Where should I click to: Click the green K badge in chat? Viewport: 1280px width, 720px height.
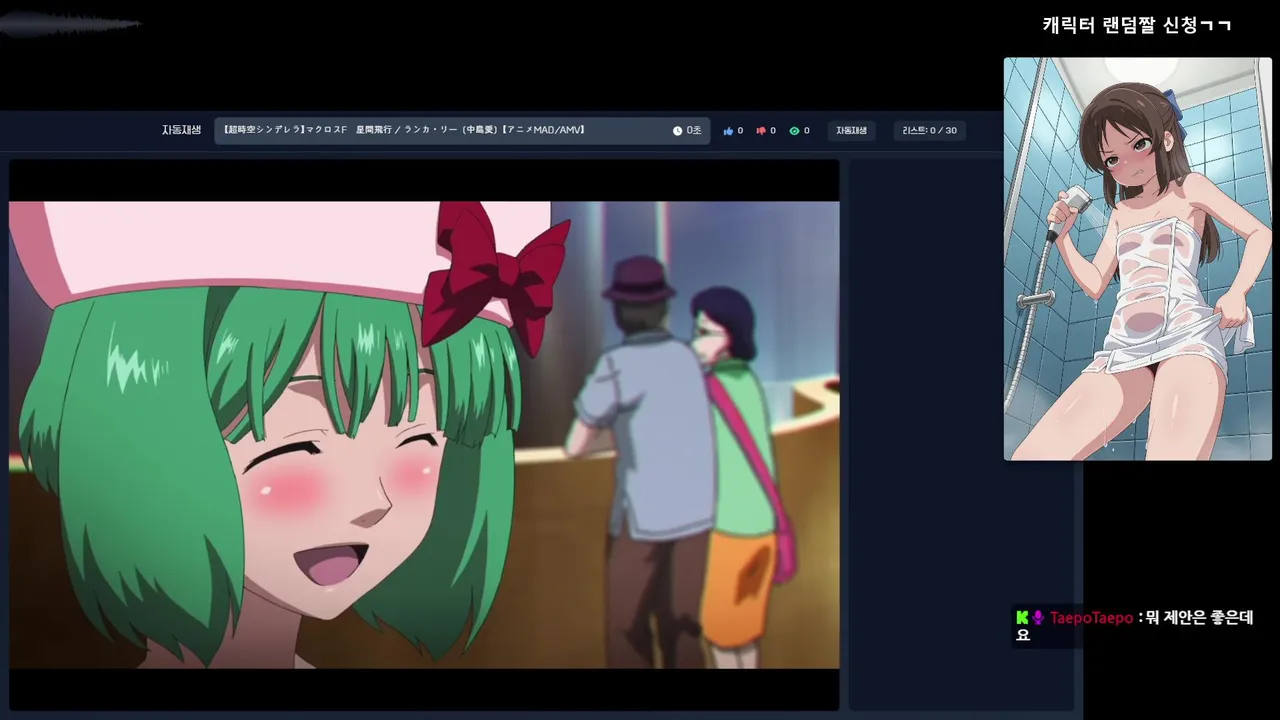(x=1022, y=618)
